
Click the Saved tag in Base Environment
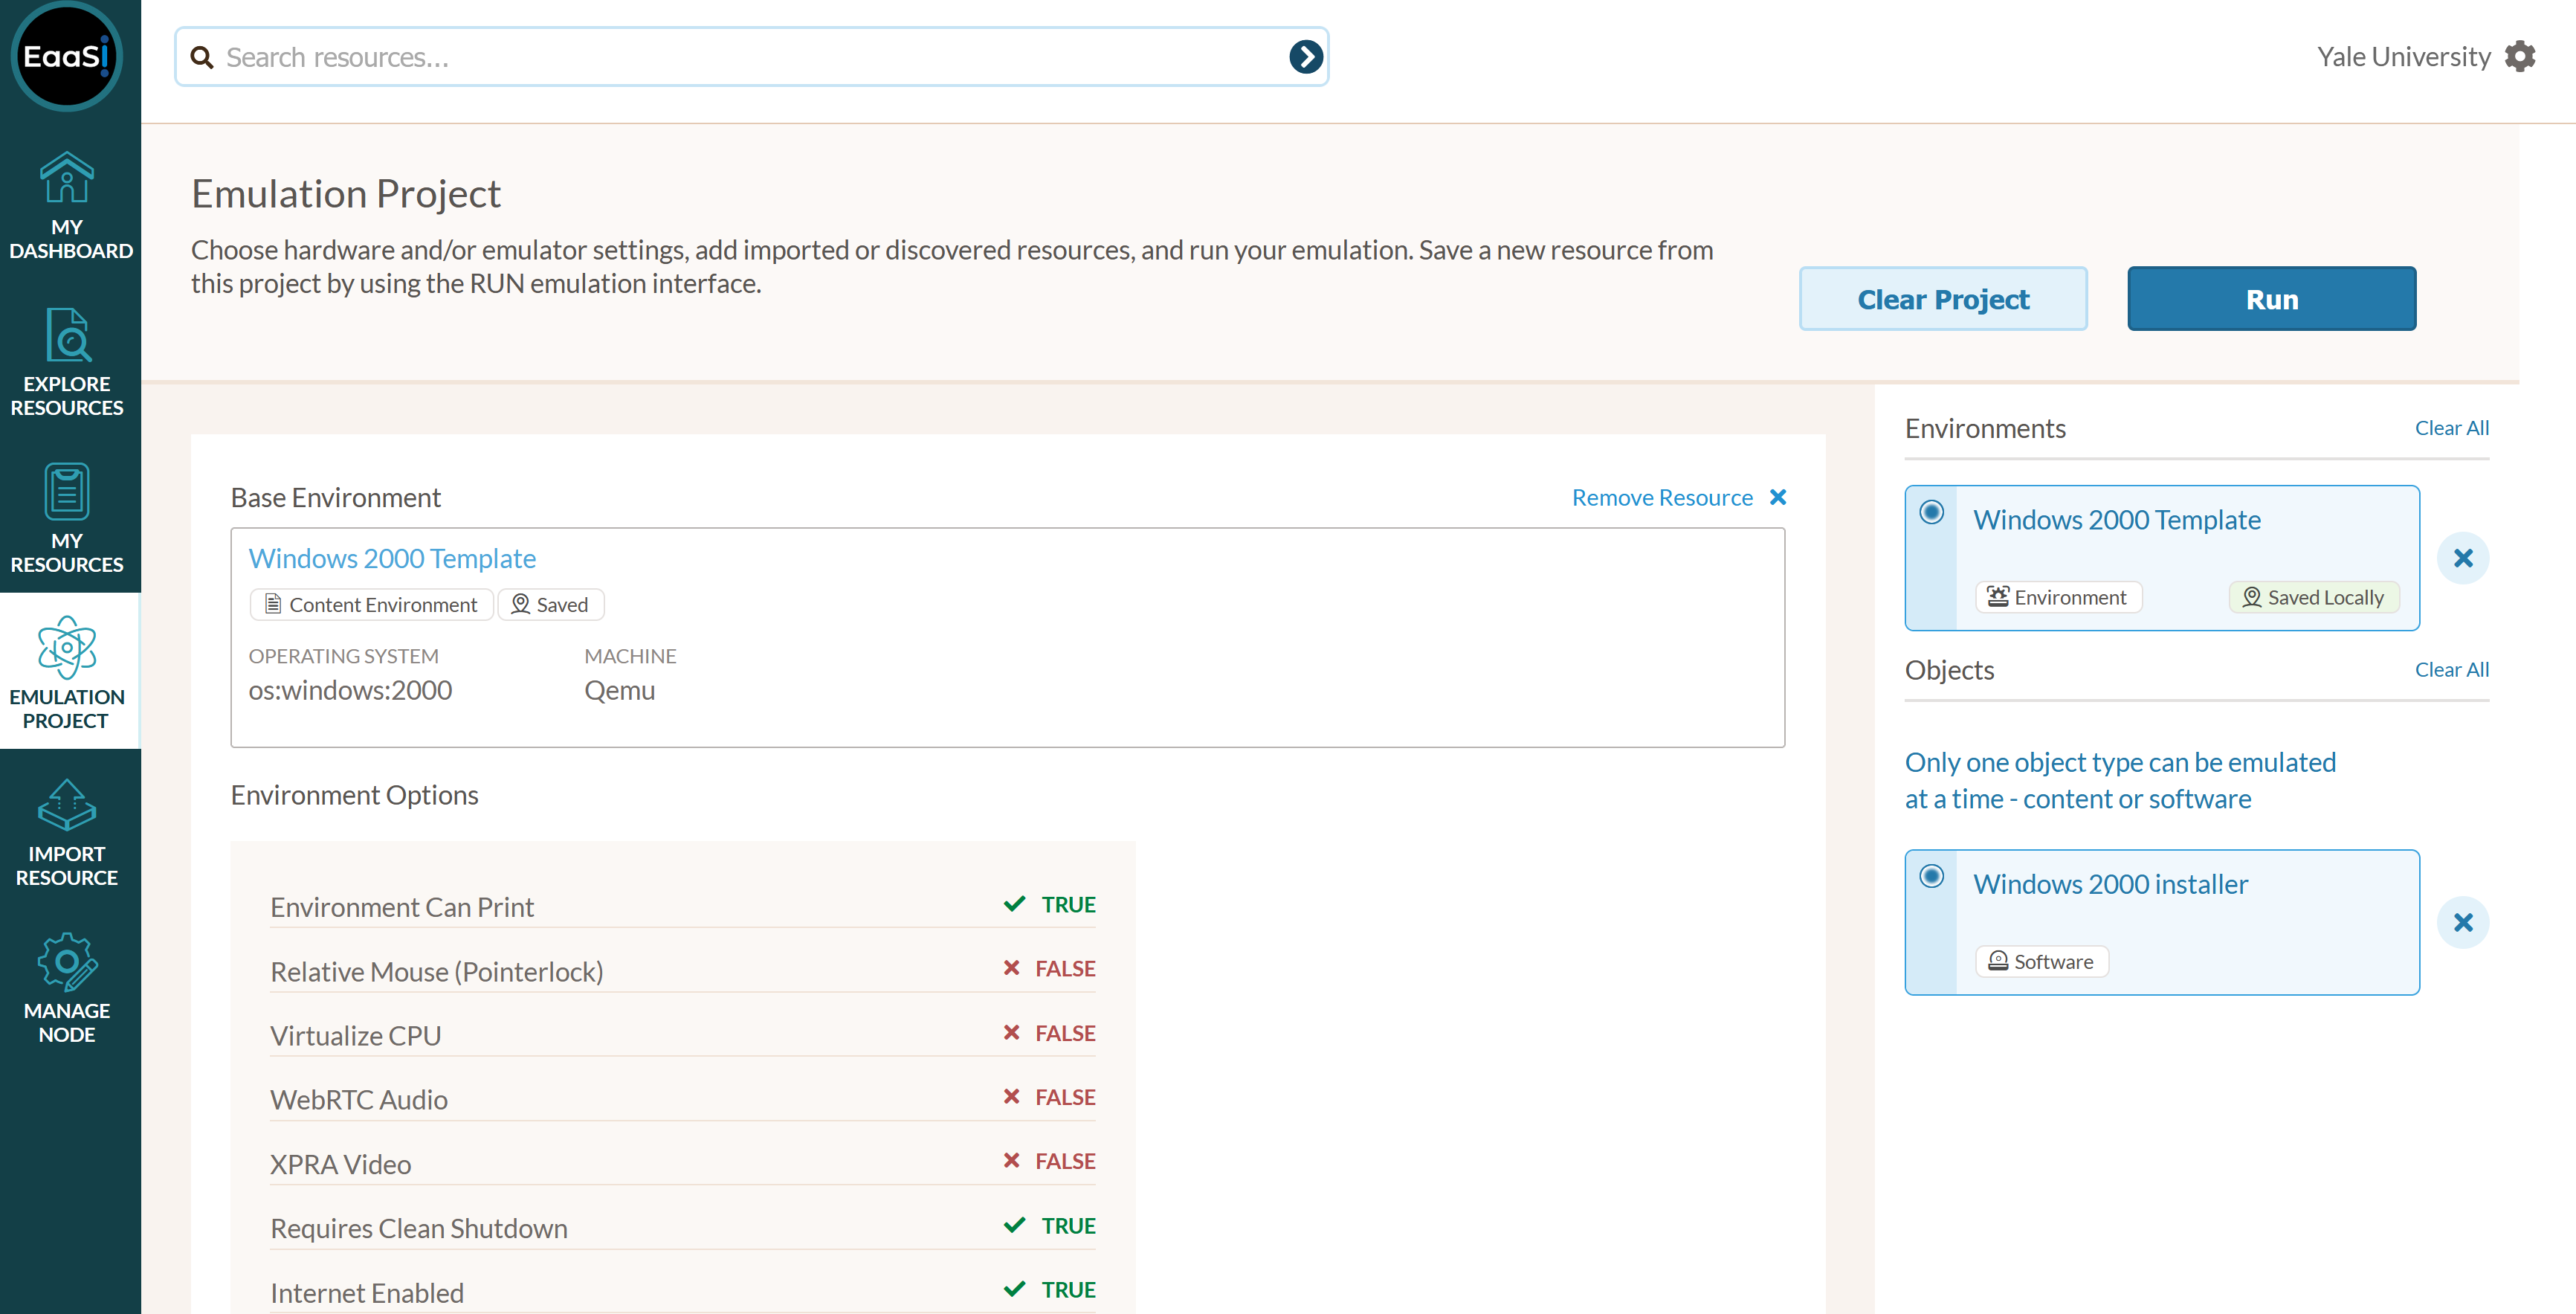coord(550,604)
